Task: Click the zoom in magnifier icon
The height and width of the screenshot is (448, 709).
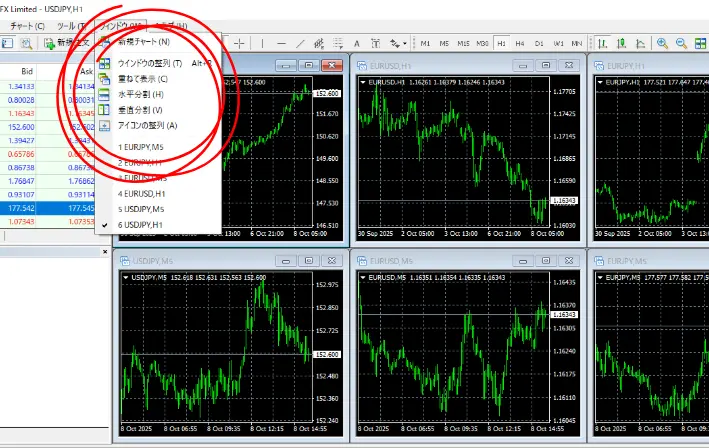Action: tap(663, 43)
